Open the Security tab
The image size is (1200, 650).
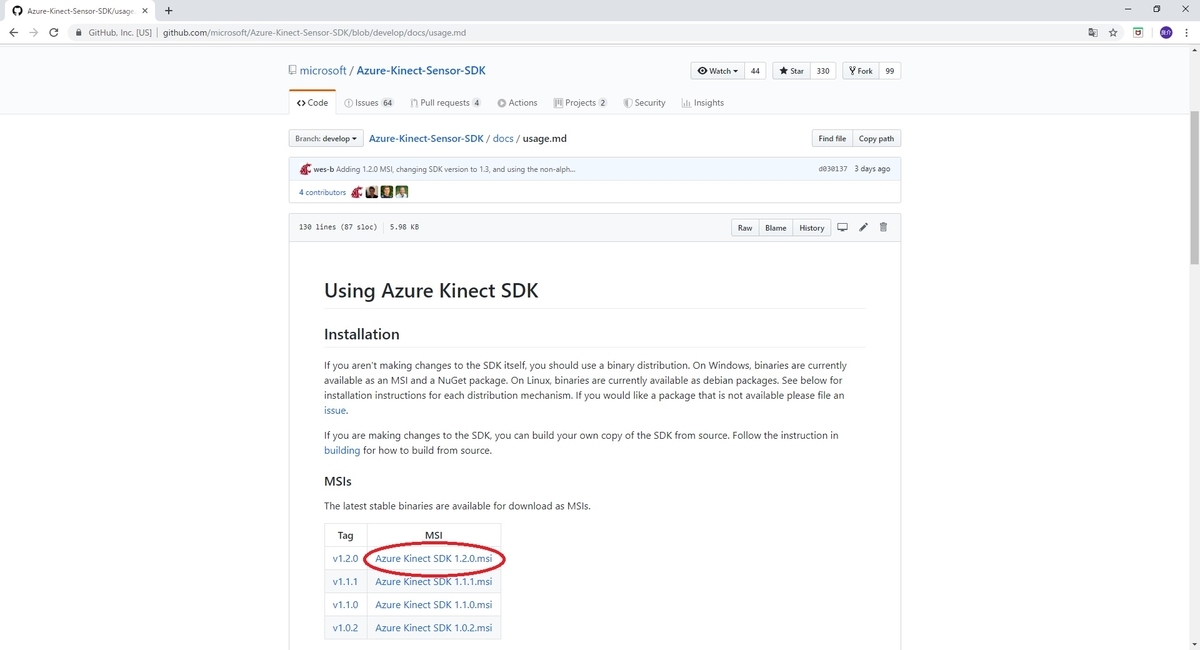[x=644, y=103]
